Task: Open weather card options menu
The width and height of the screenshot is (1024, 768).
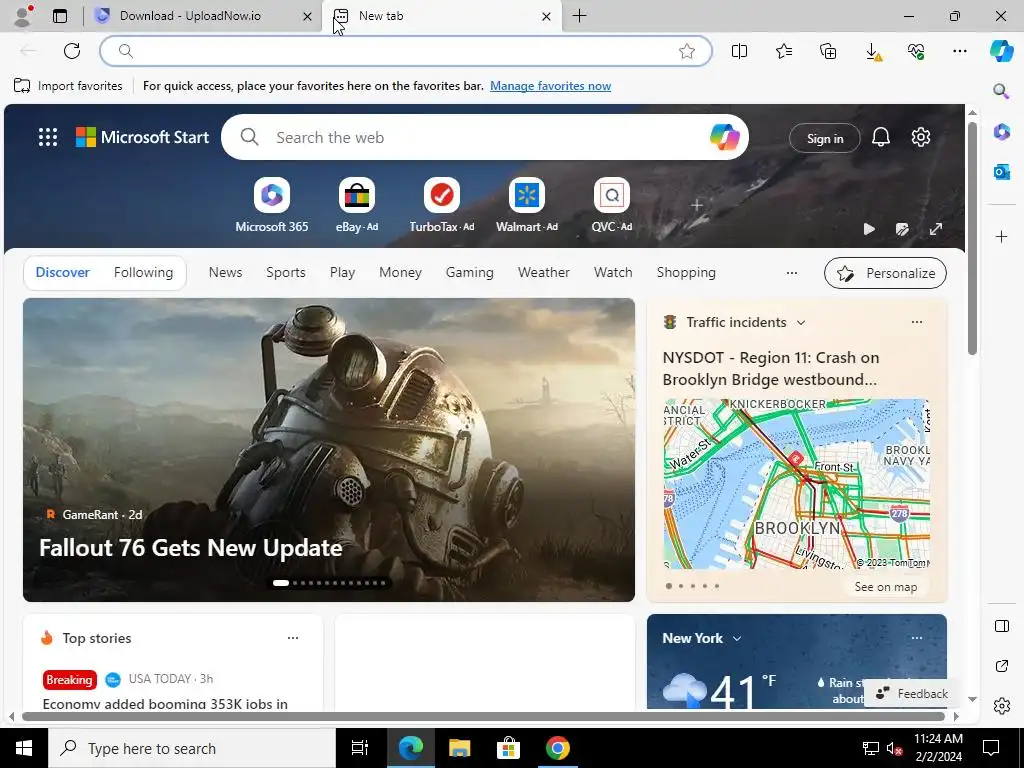Action: tap(916, 638)
